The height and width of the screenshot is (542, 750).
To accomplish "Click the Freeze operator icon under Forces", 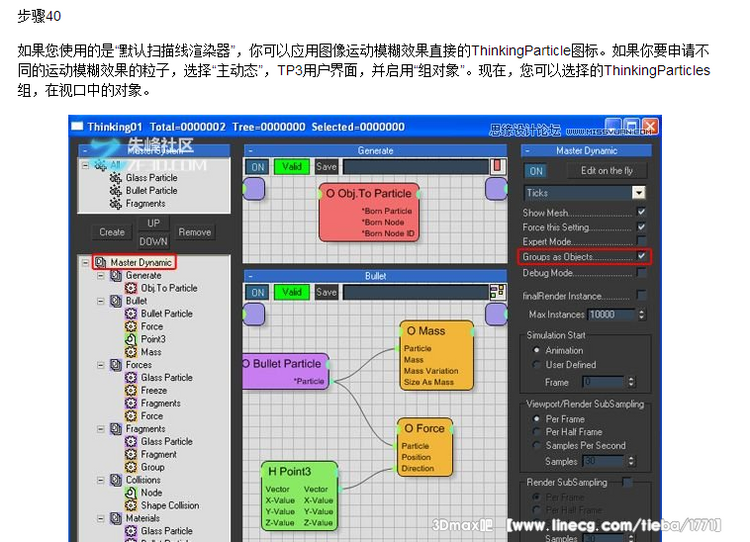I will [x=131, y=391].
